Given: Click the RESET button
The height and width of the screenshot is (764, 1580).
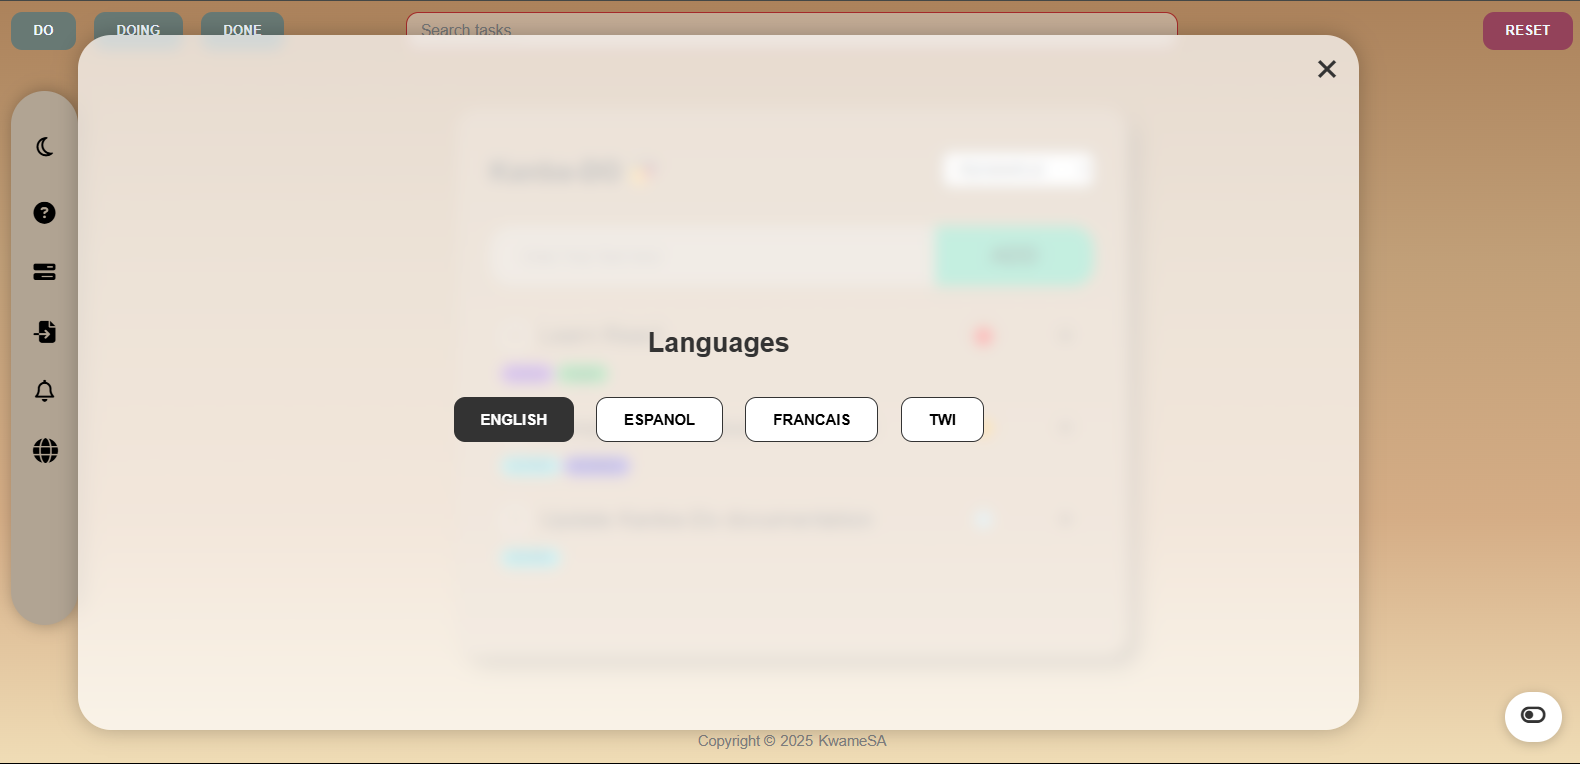Looking at the screenshot, I should 1527,30.
